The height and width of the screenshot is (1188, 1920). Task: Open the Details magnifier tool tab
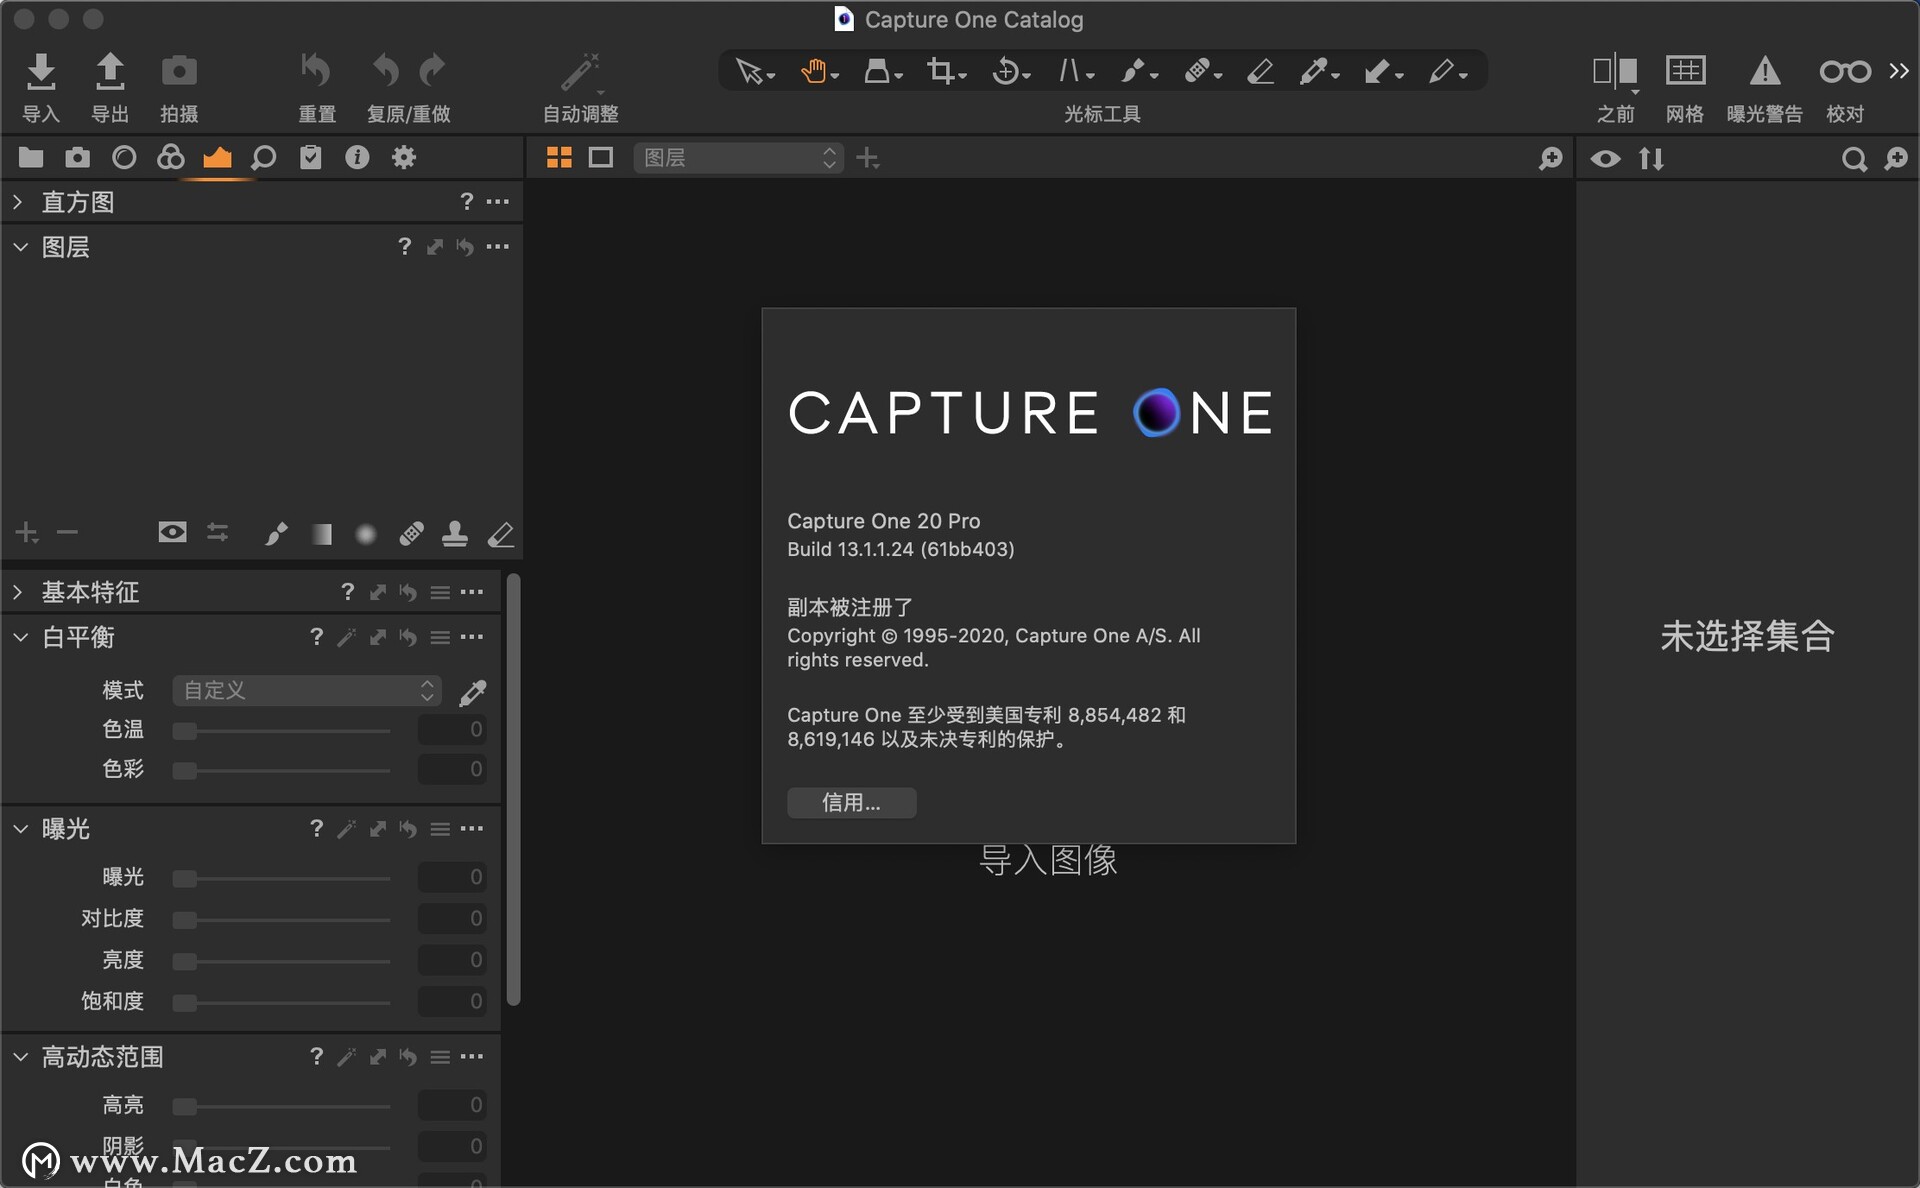pyautogui.click(x=264, y=157)
